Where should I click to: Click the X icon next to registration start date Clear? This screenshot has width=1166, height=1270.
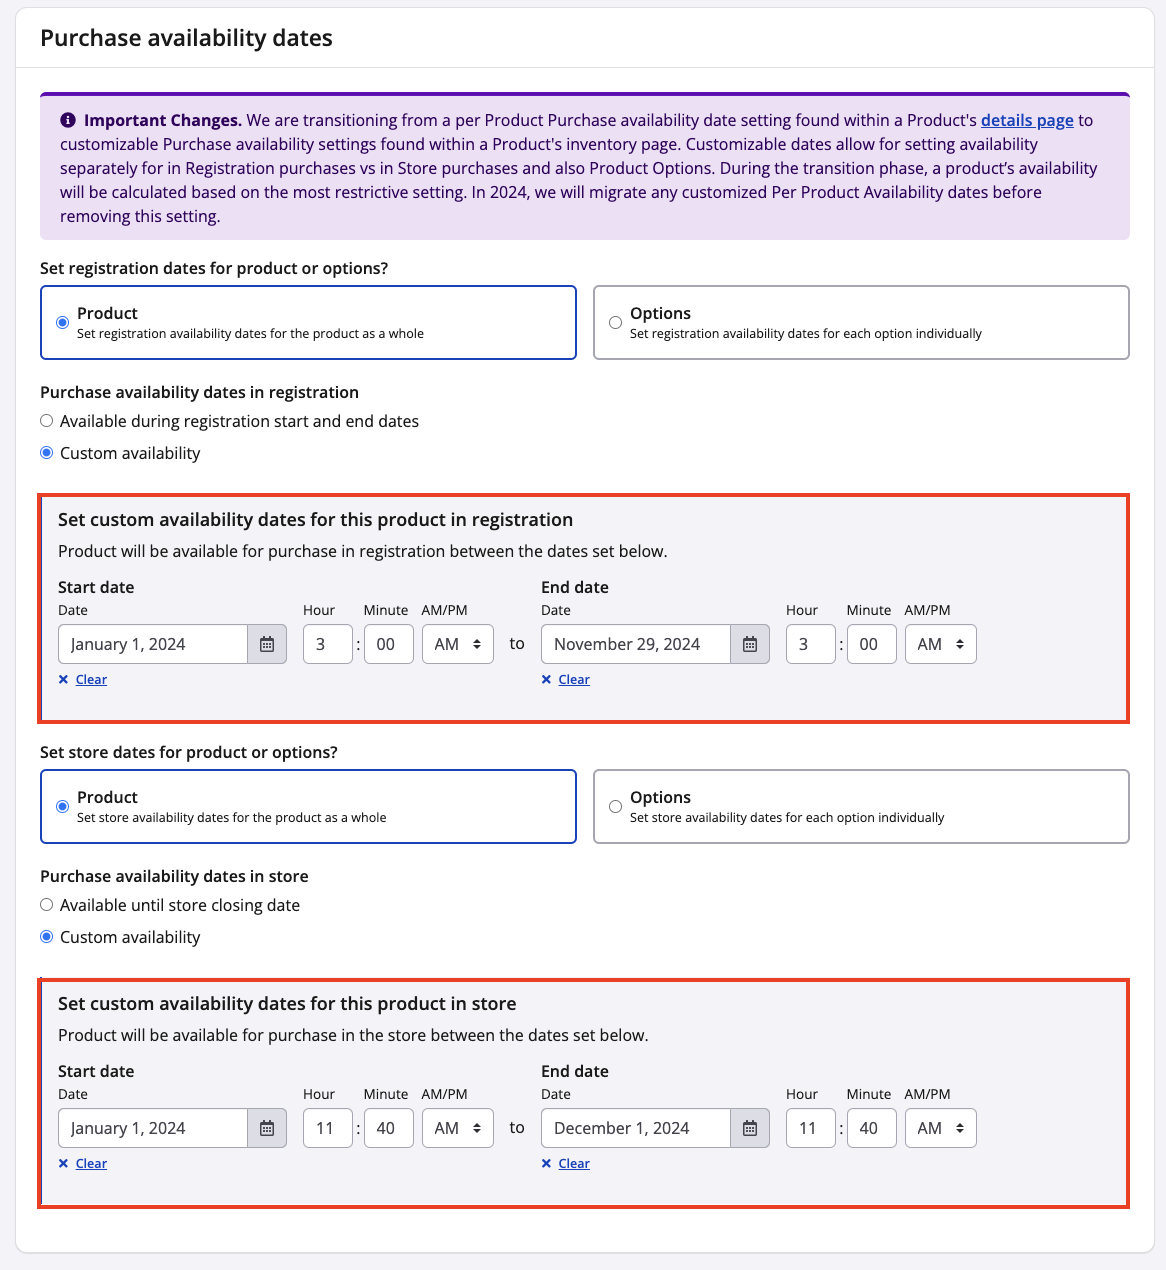click(x=64, y=679)
